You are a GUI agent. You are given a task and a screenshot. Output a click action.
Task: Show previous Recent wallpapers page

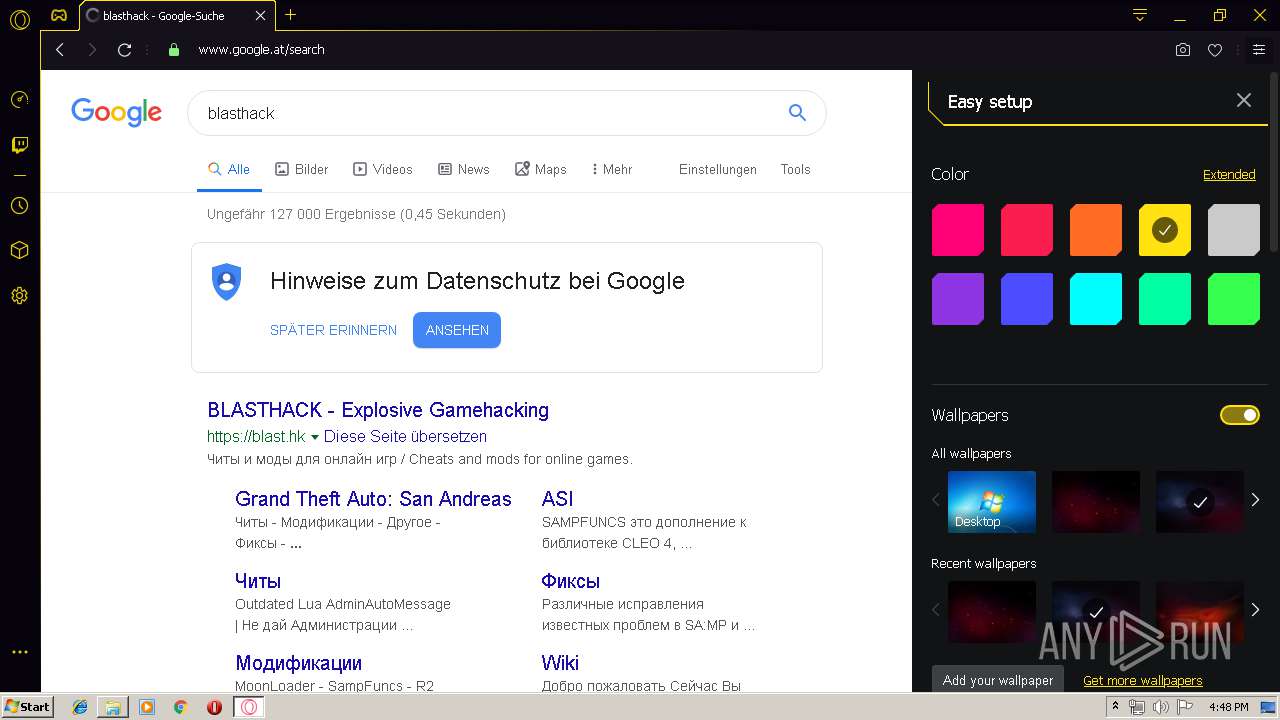(x=937, y=609)
